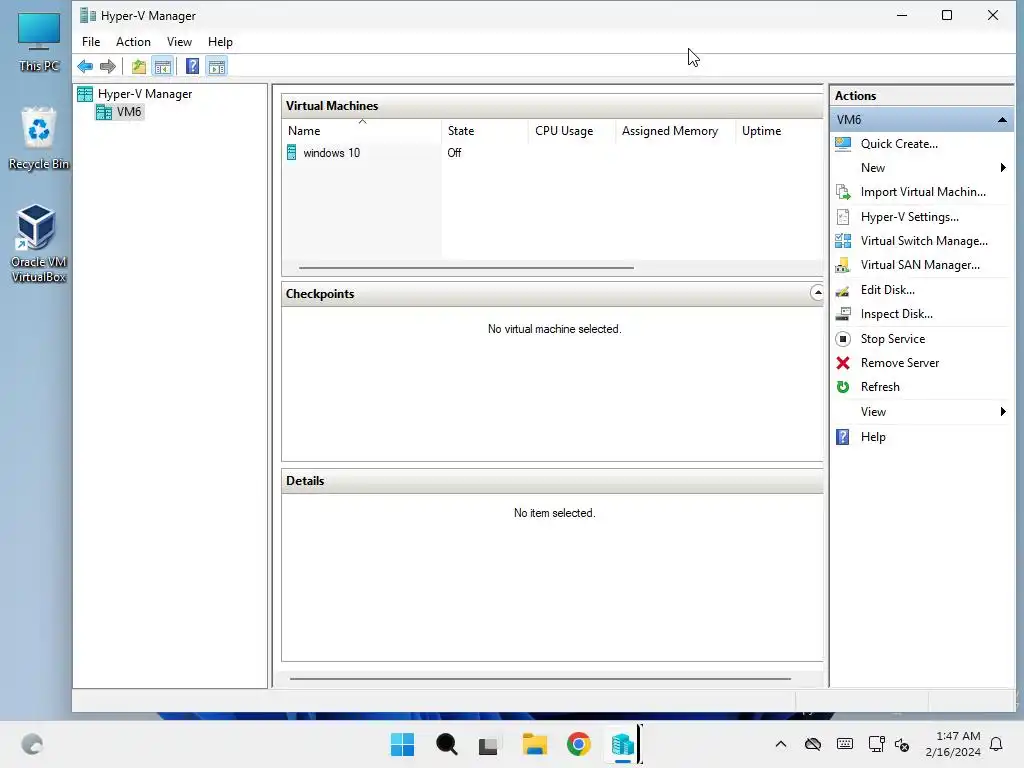Click the Inspect Disk icon
This screenshot has width=1024, height=768.
(843, 314)
